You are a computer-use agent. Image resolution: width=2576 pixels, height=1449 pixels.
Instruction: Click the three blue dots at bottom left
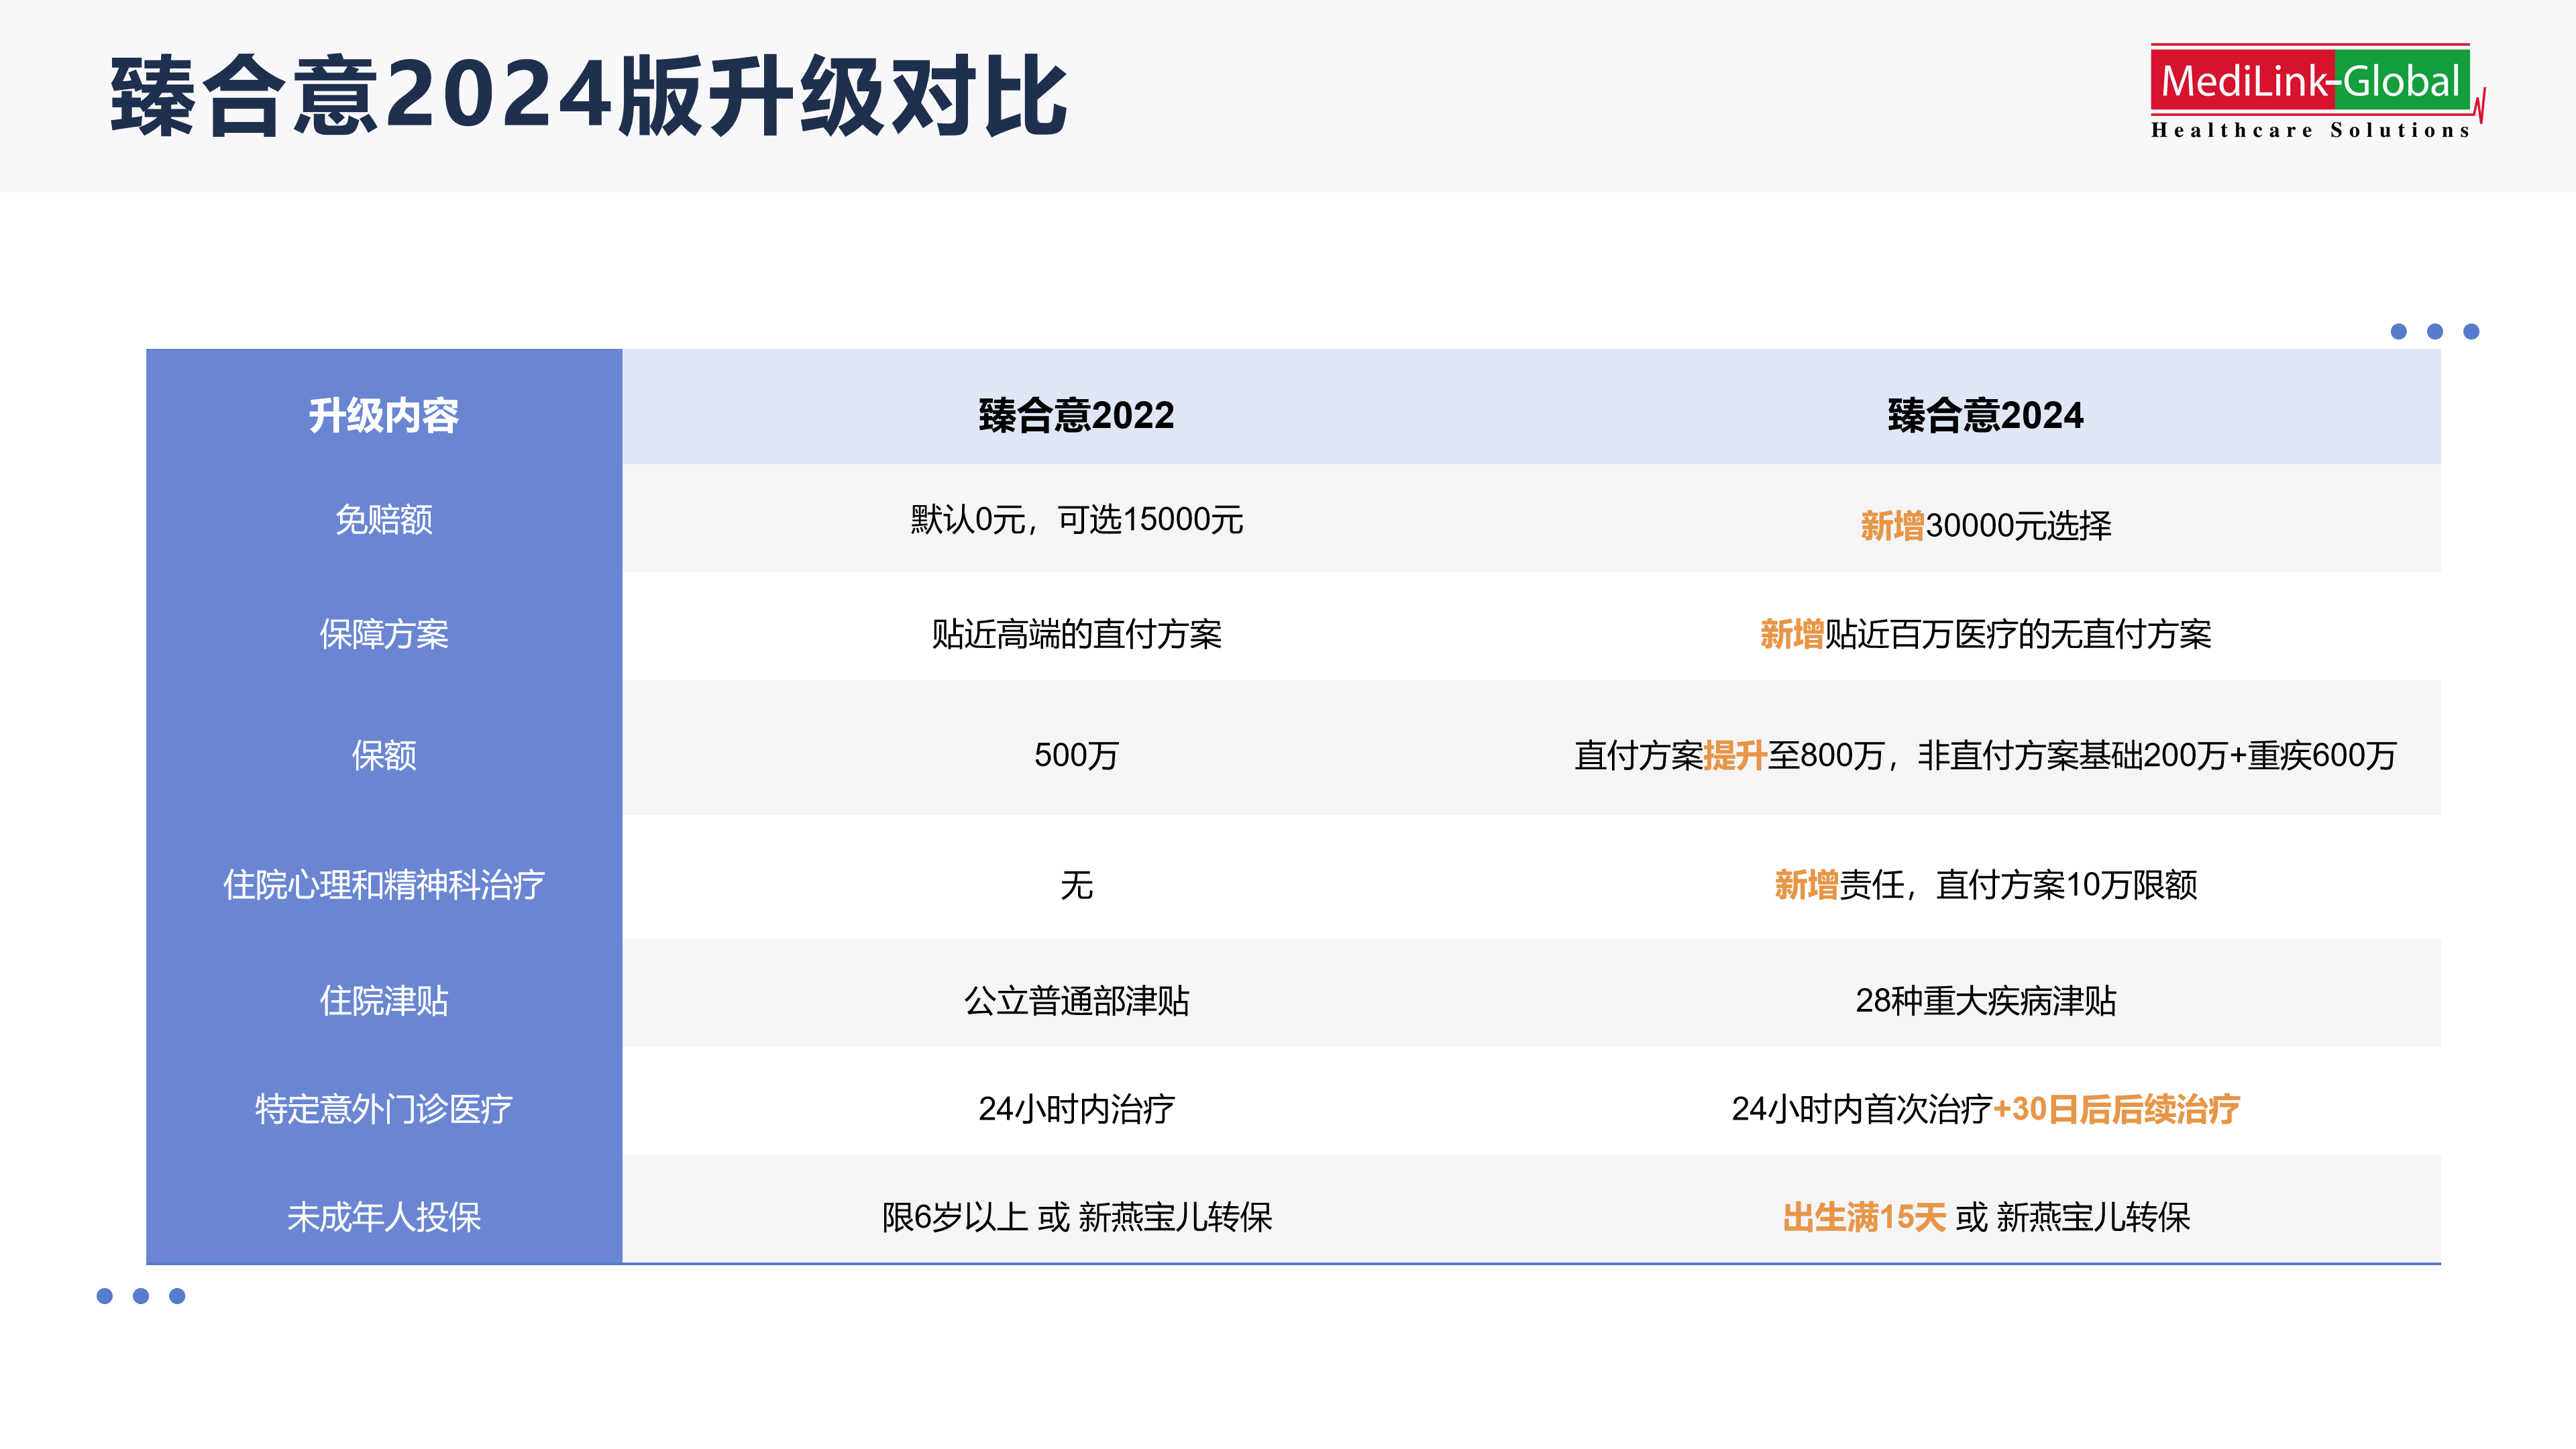141,1296
